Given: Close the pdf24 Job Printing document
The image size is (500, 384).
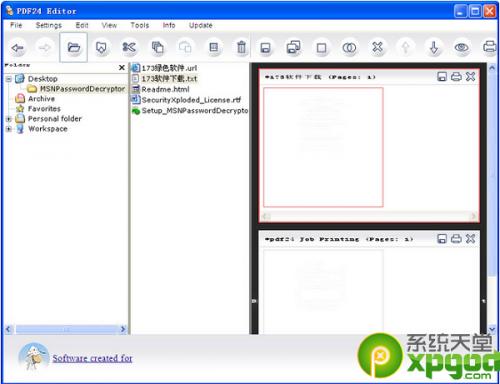Looking at the screenshot, I should coord(470,238).
